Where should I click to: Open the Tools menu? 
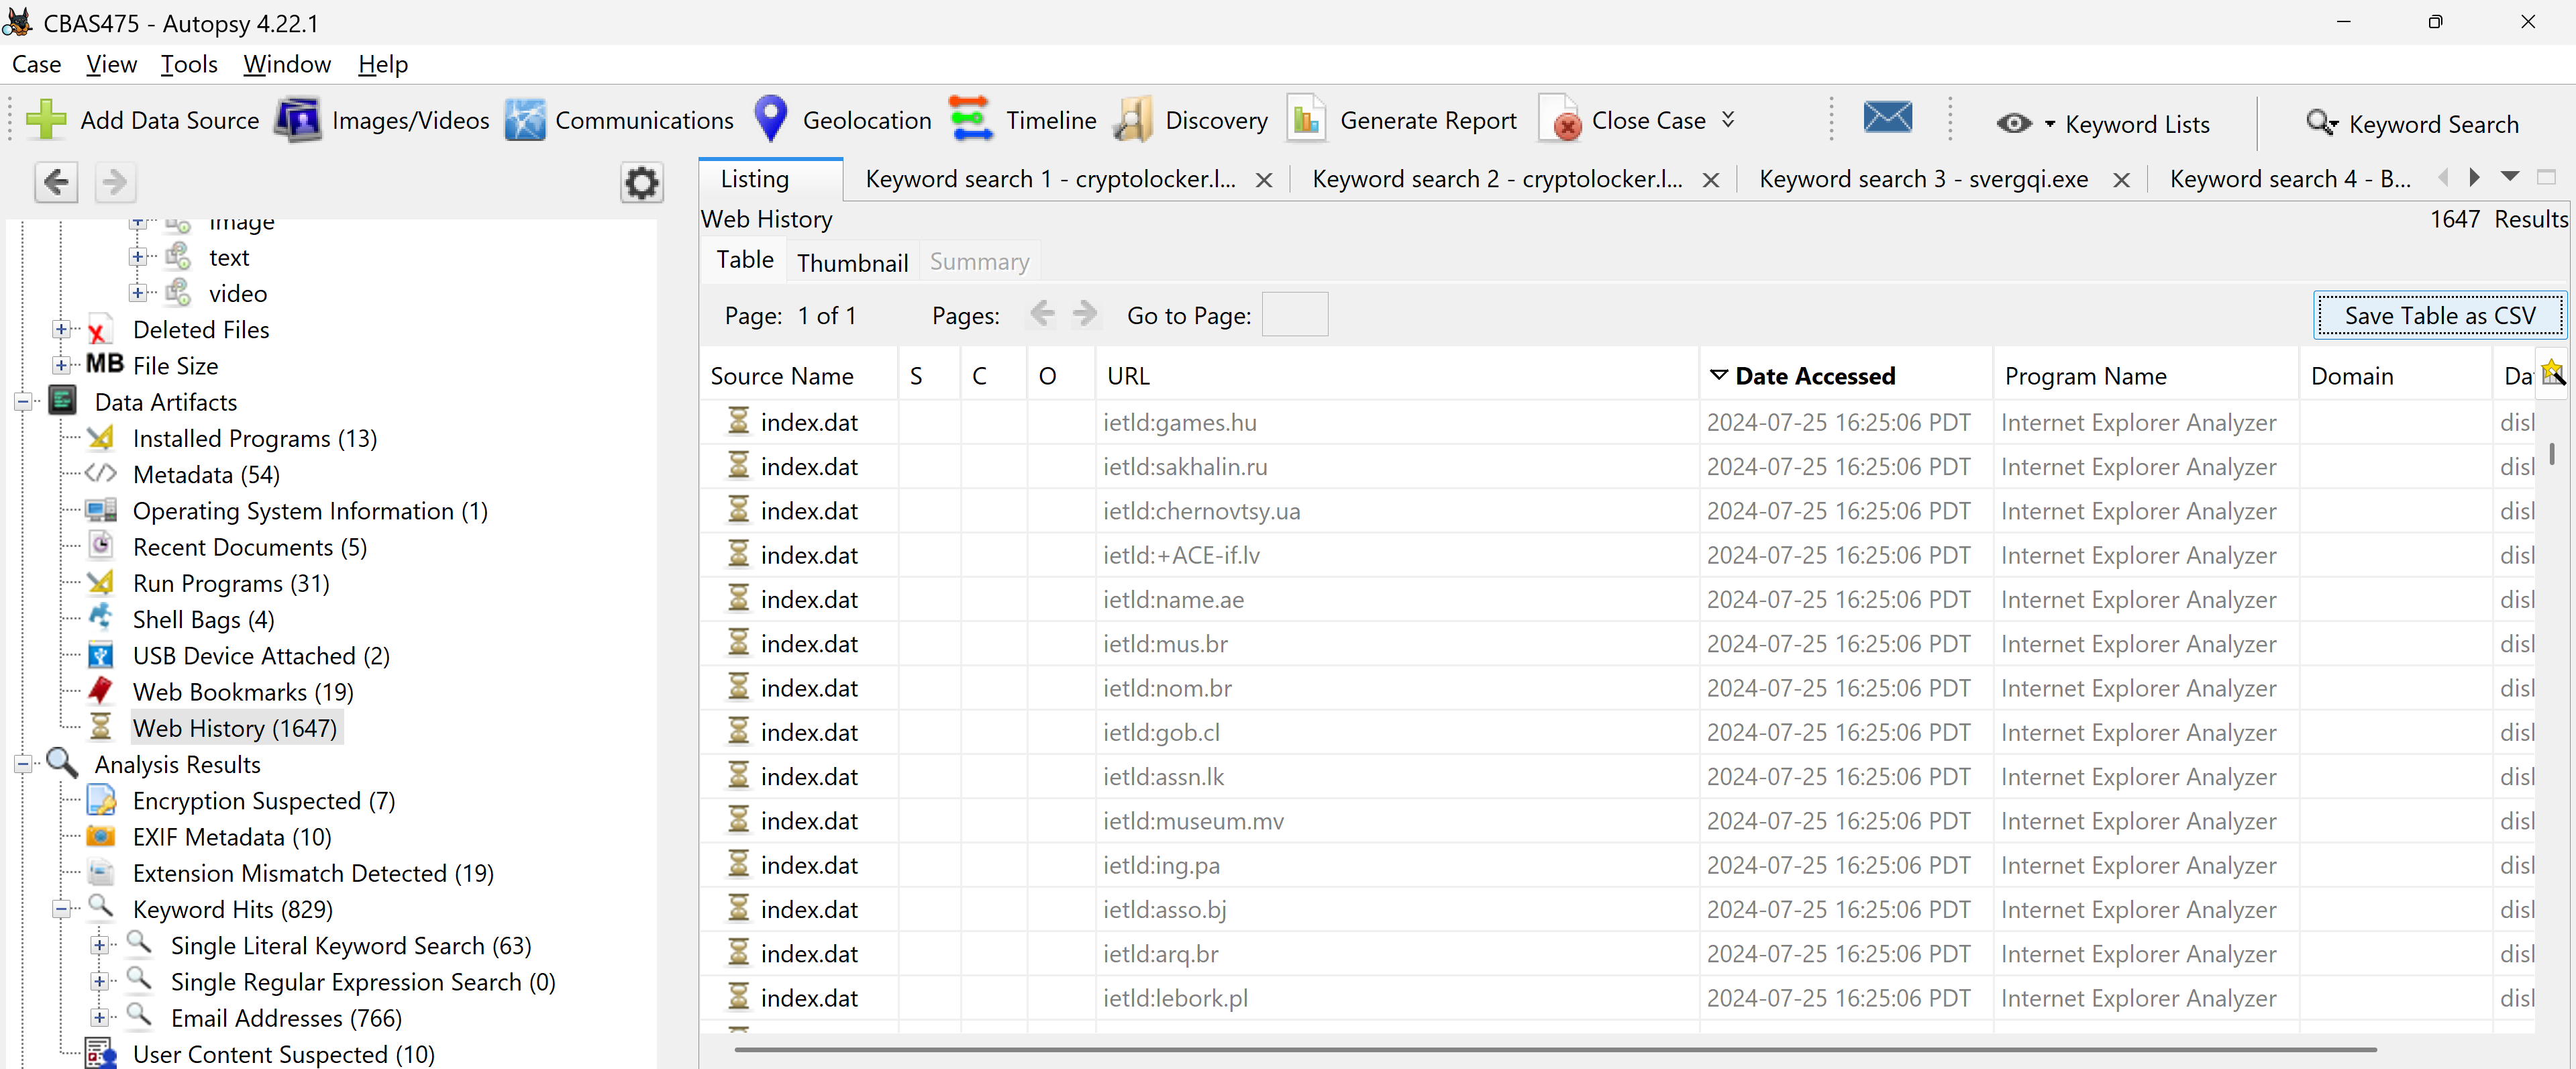point(189,64)
